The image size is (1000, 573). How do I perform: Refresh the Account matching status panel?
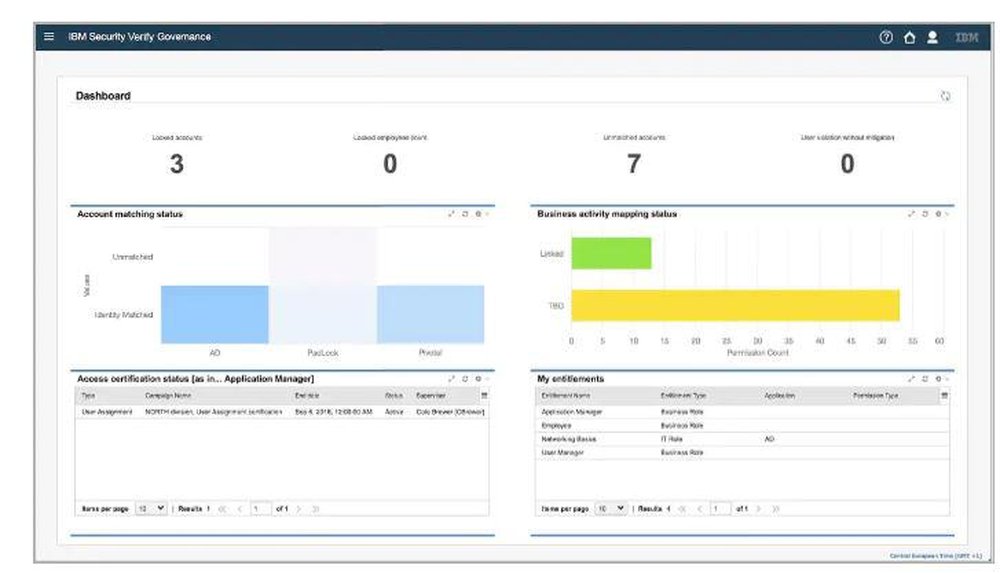(x=465, y=214)
